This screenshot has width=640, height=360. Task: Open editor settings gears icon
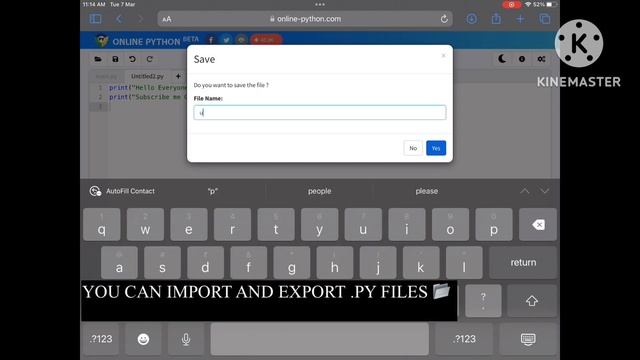click(x=541, y=59)
